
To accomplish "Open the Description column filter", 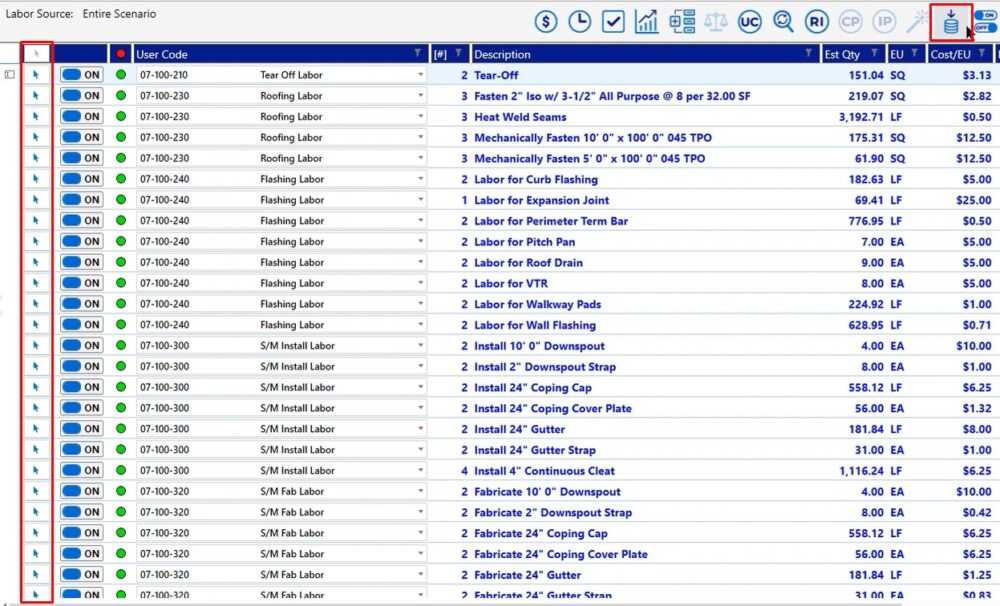I will tap(810, 54).
